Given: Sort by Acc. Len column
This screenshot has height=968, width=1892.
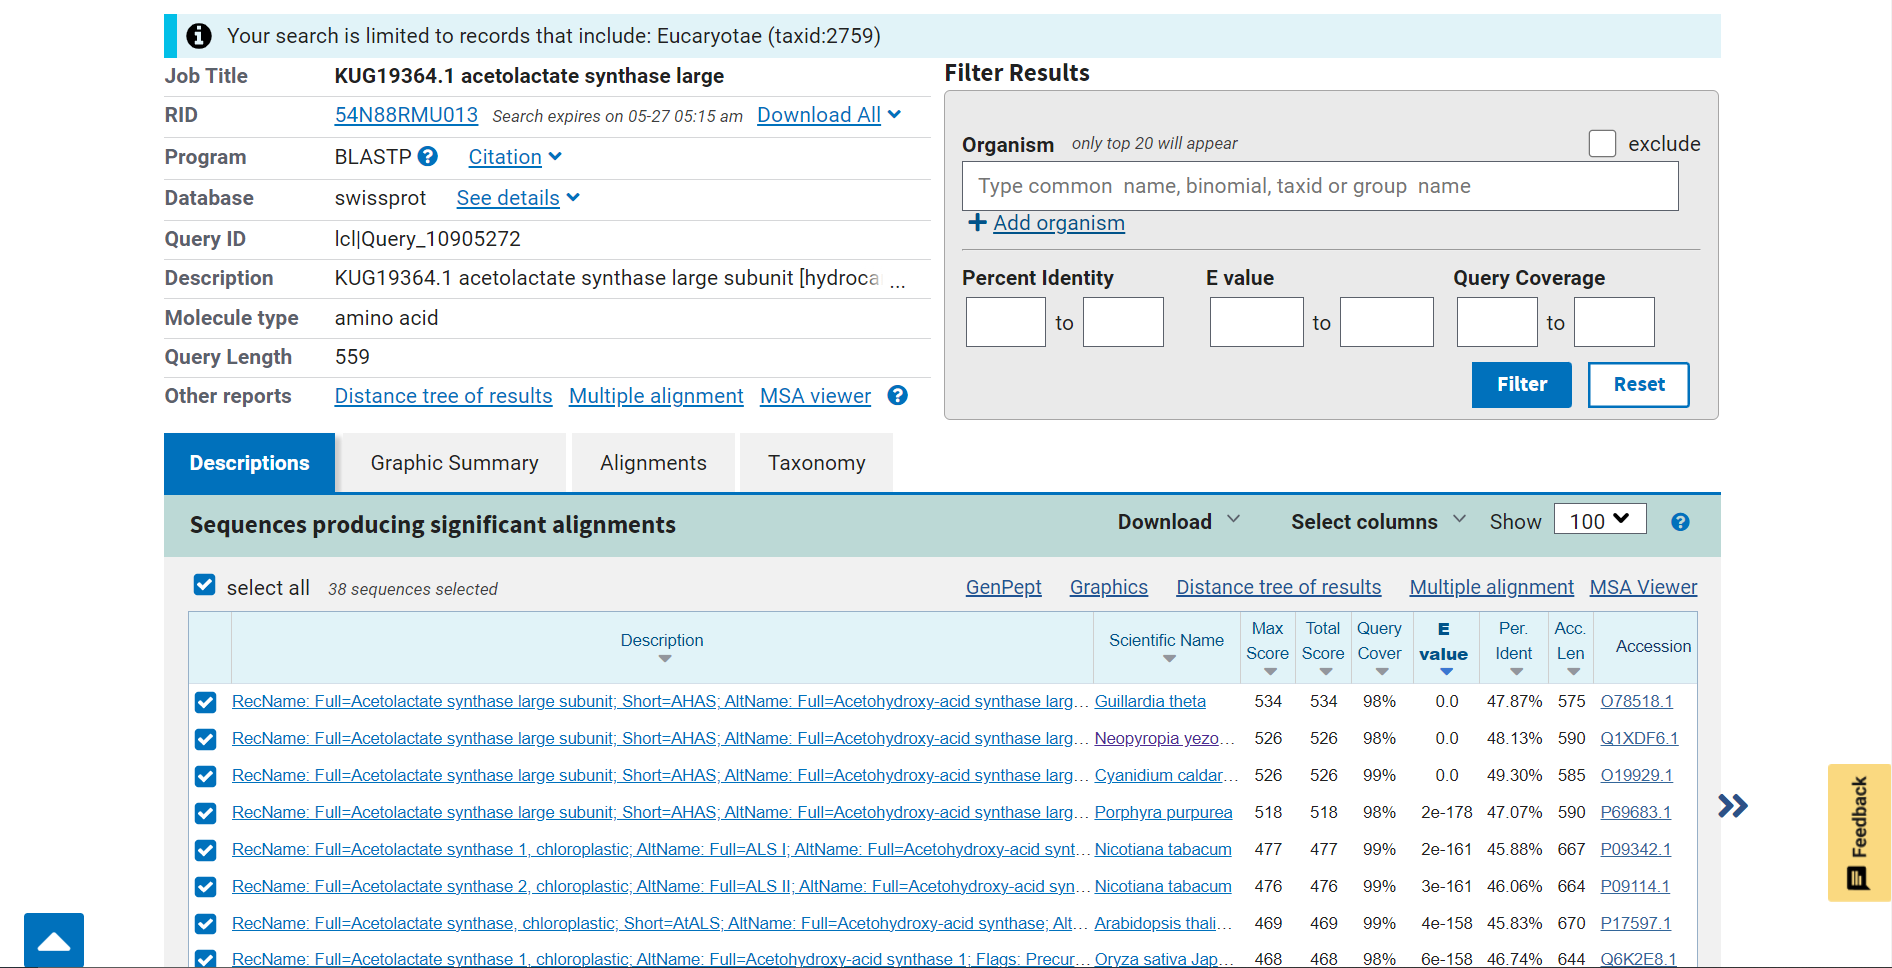Looking at the screenshot, I should (1573, 672).
